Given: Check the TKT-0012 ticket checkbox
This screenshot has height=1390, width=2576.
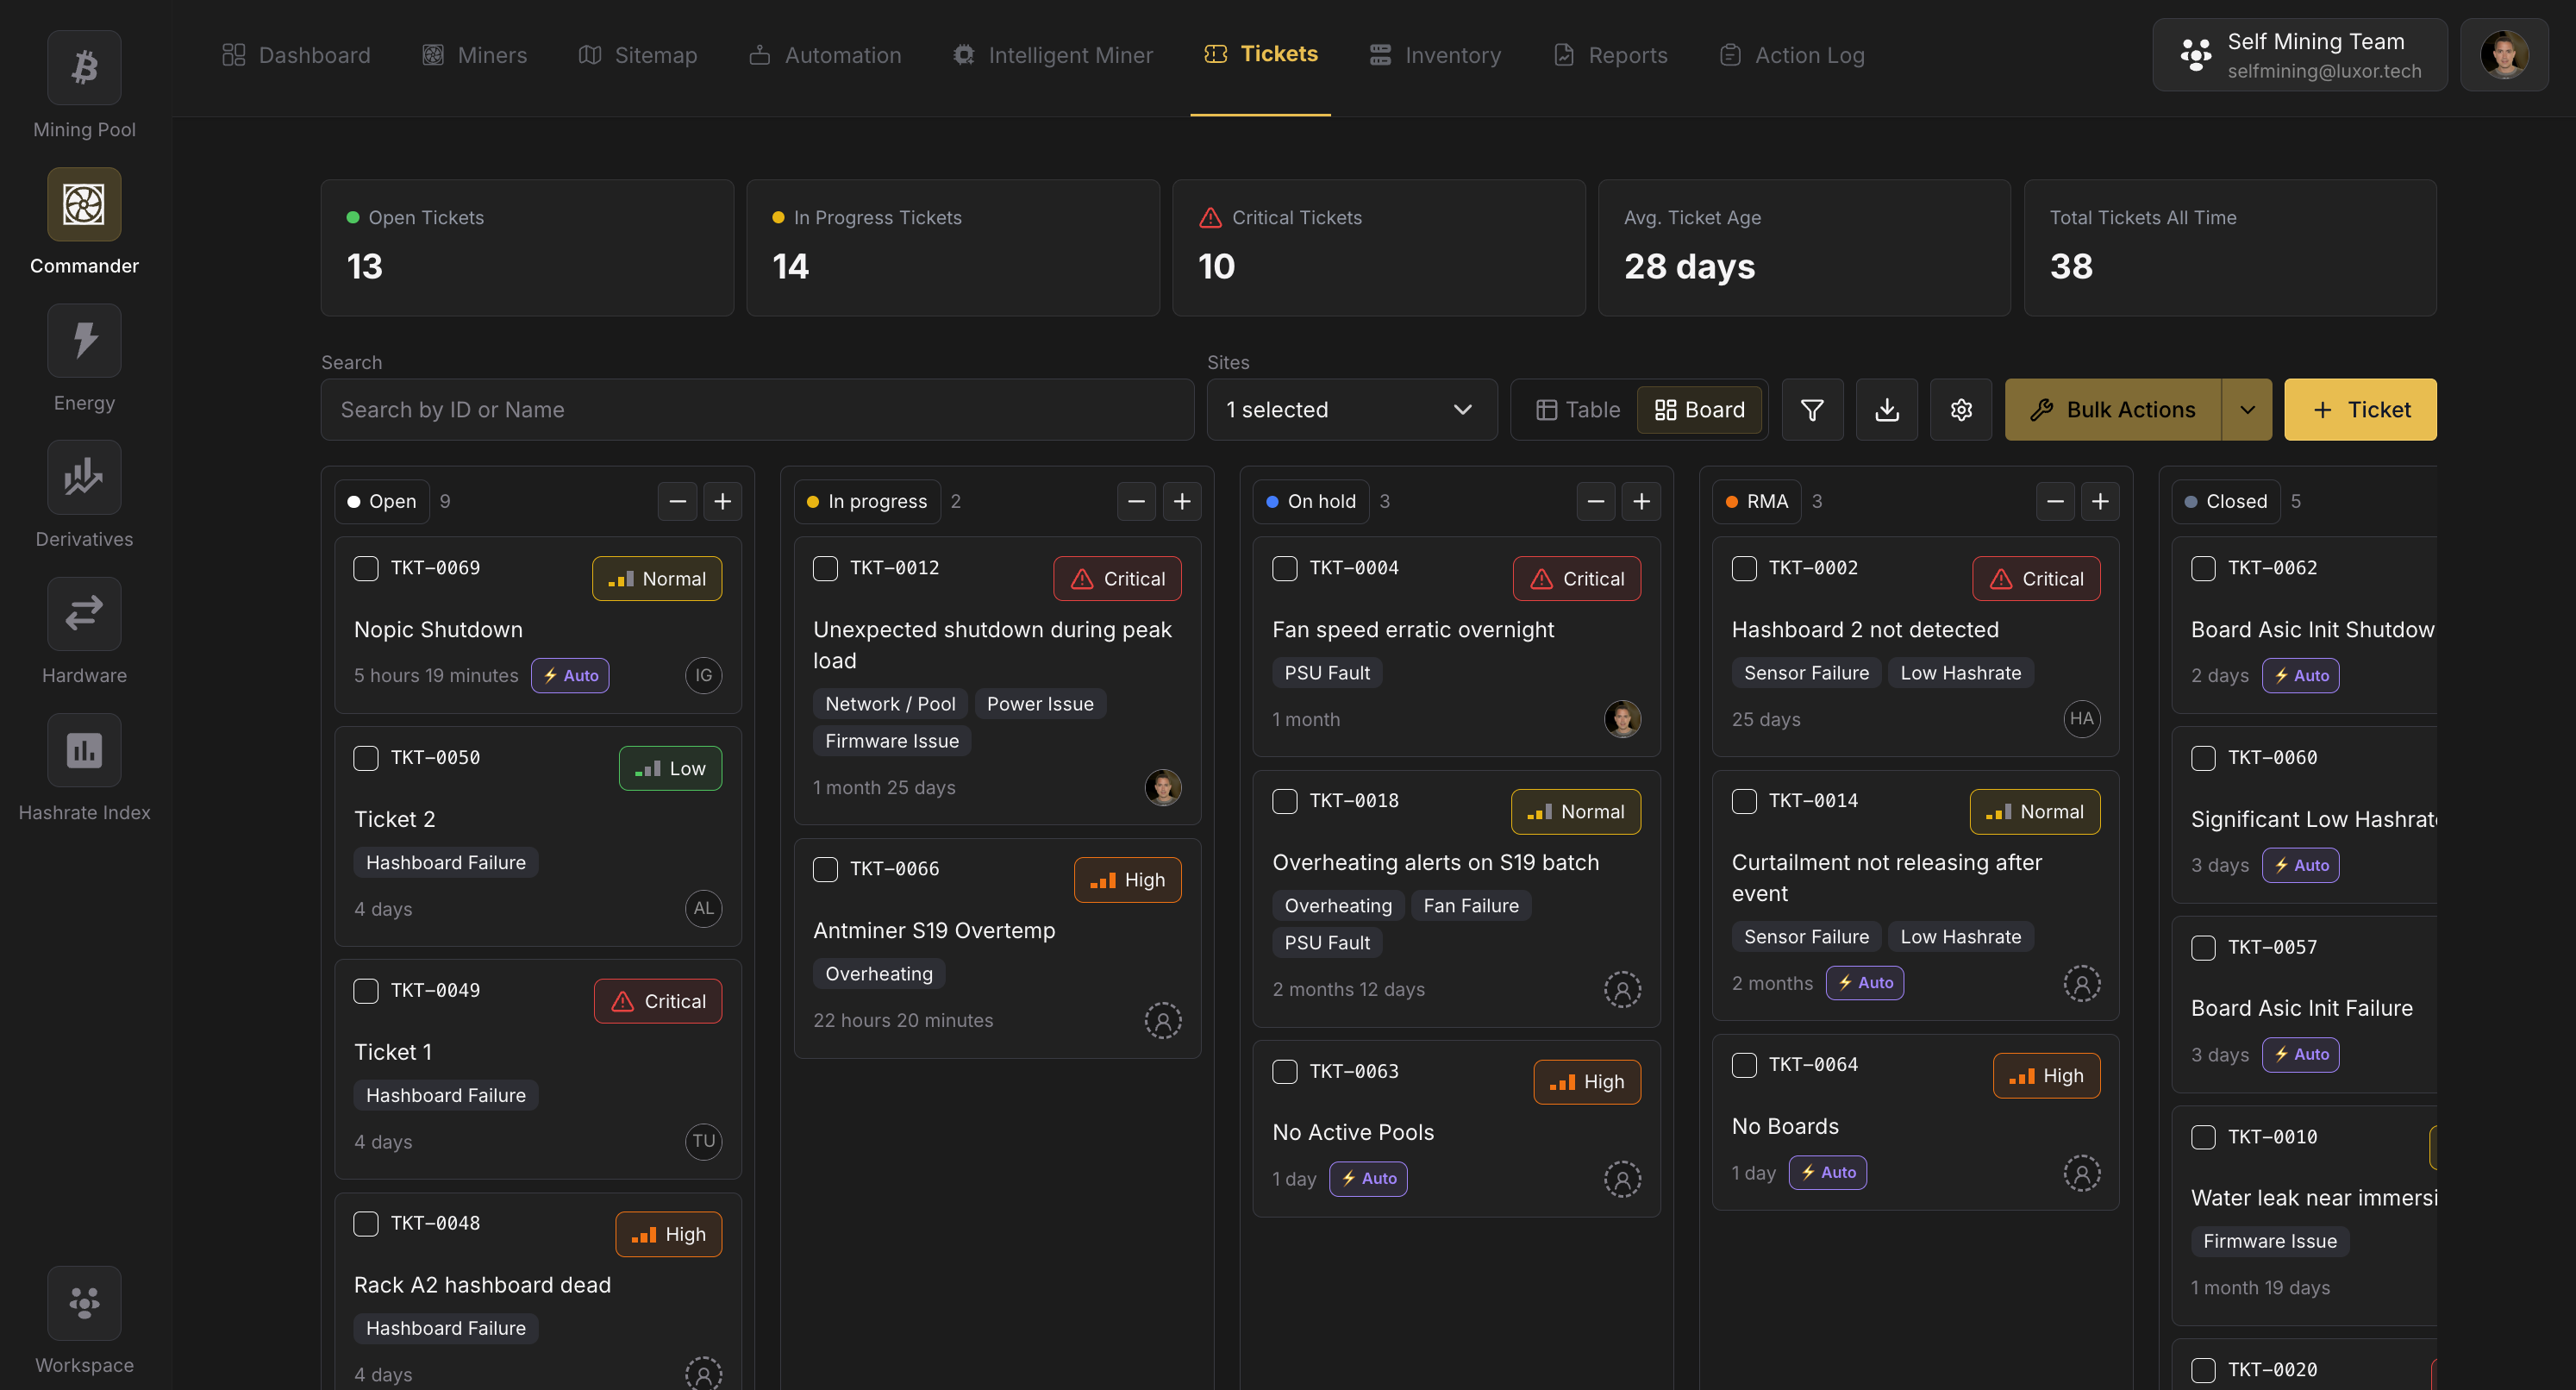Looking at the screenshot, I should tap(825, 568).
